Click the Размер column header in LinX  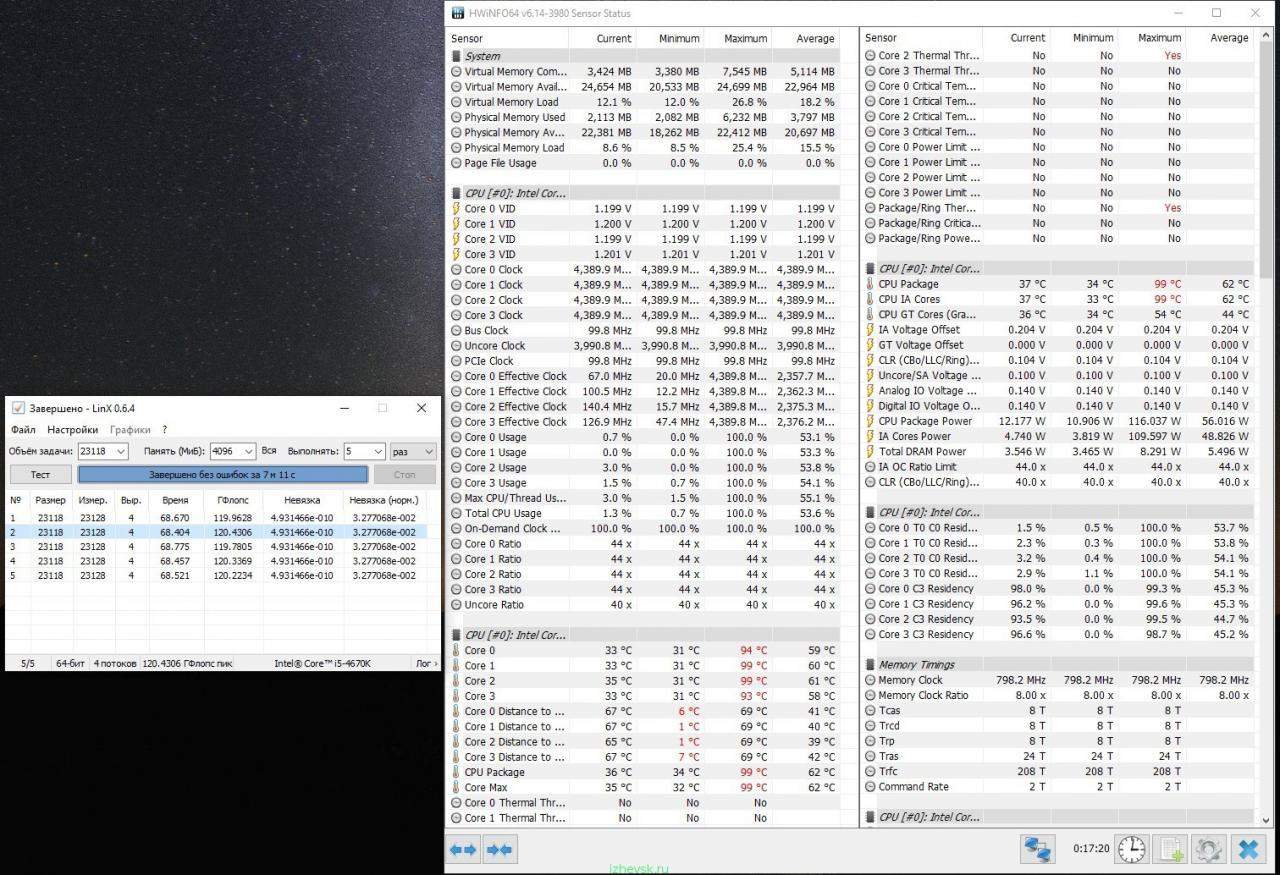click(x=50, y=499)
